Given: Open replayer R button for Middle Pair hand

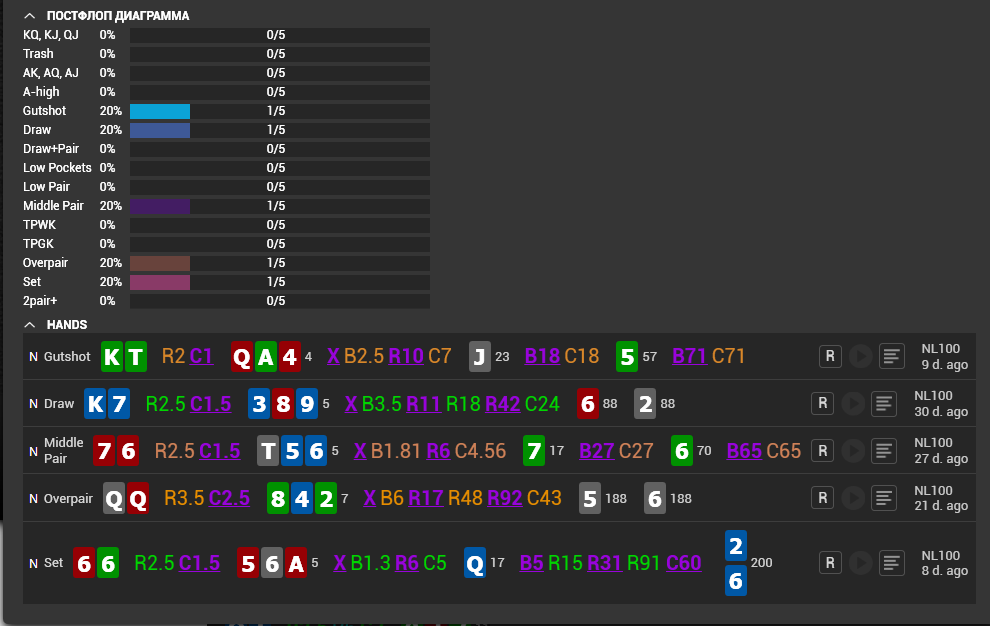Looking at the screenshot, I should [x=823, y=451].
